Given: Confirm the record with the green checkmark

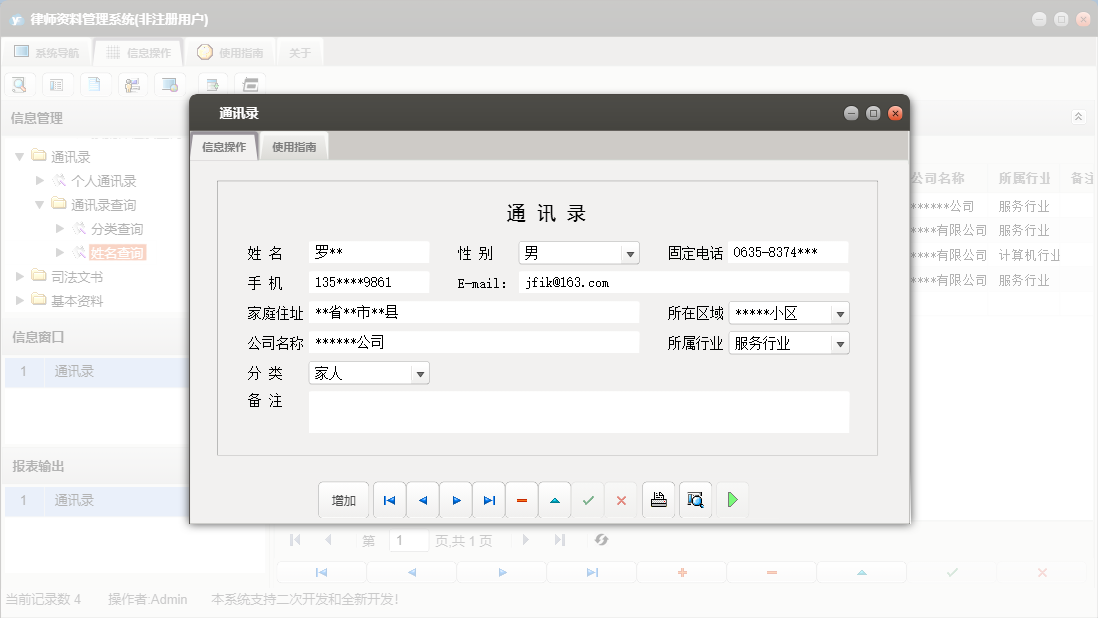Looking at the screenshot, I should (x=588, y=499).
